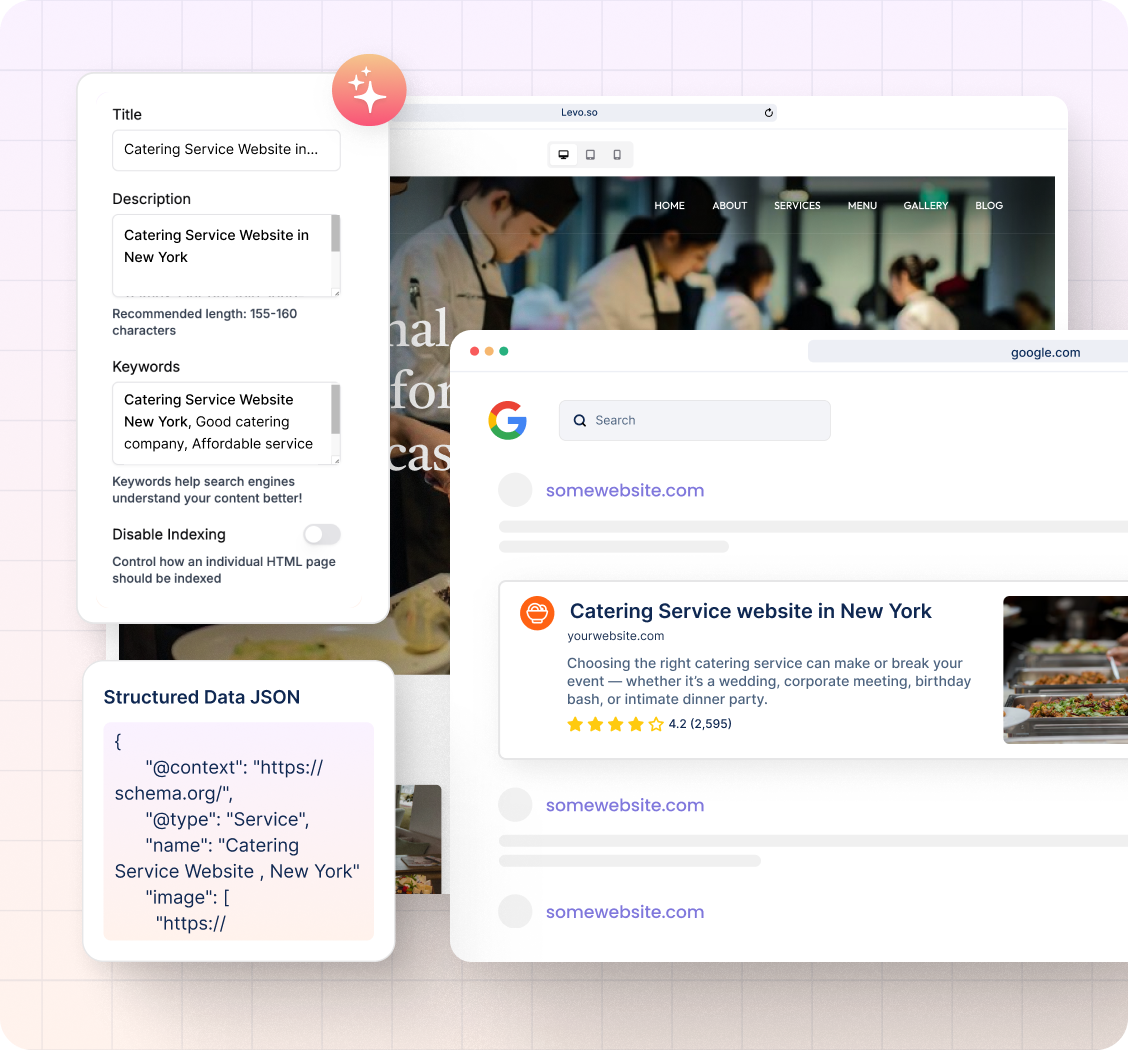This screenshot has width=1128, height=1050.
Task: Click the search magnifier icon
Action: point(580,421)
